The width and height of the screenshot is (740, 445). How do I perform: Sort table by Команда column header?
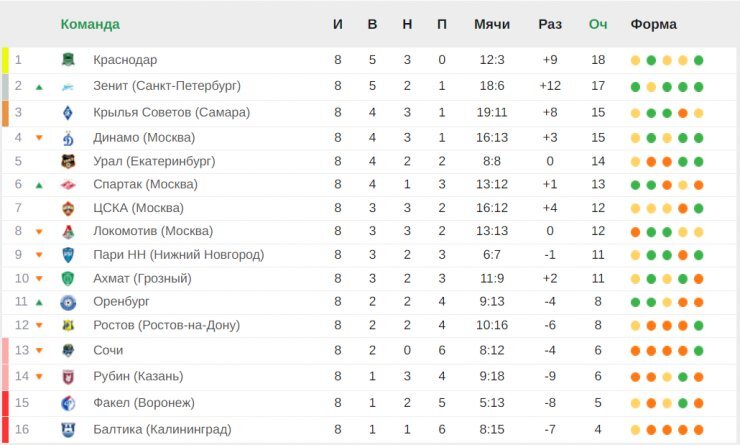tap(90, 24)
